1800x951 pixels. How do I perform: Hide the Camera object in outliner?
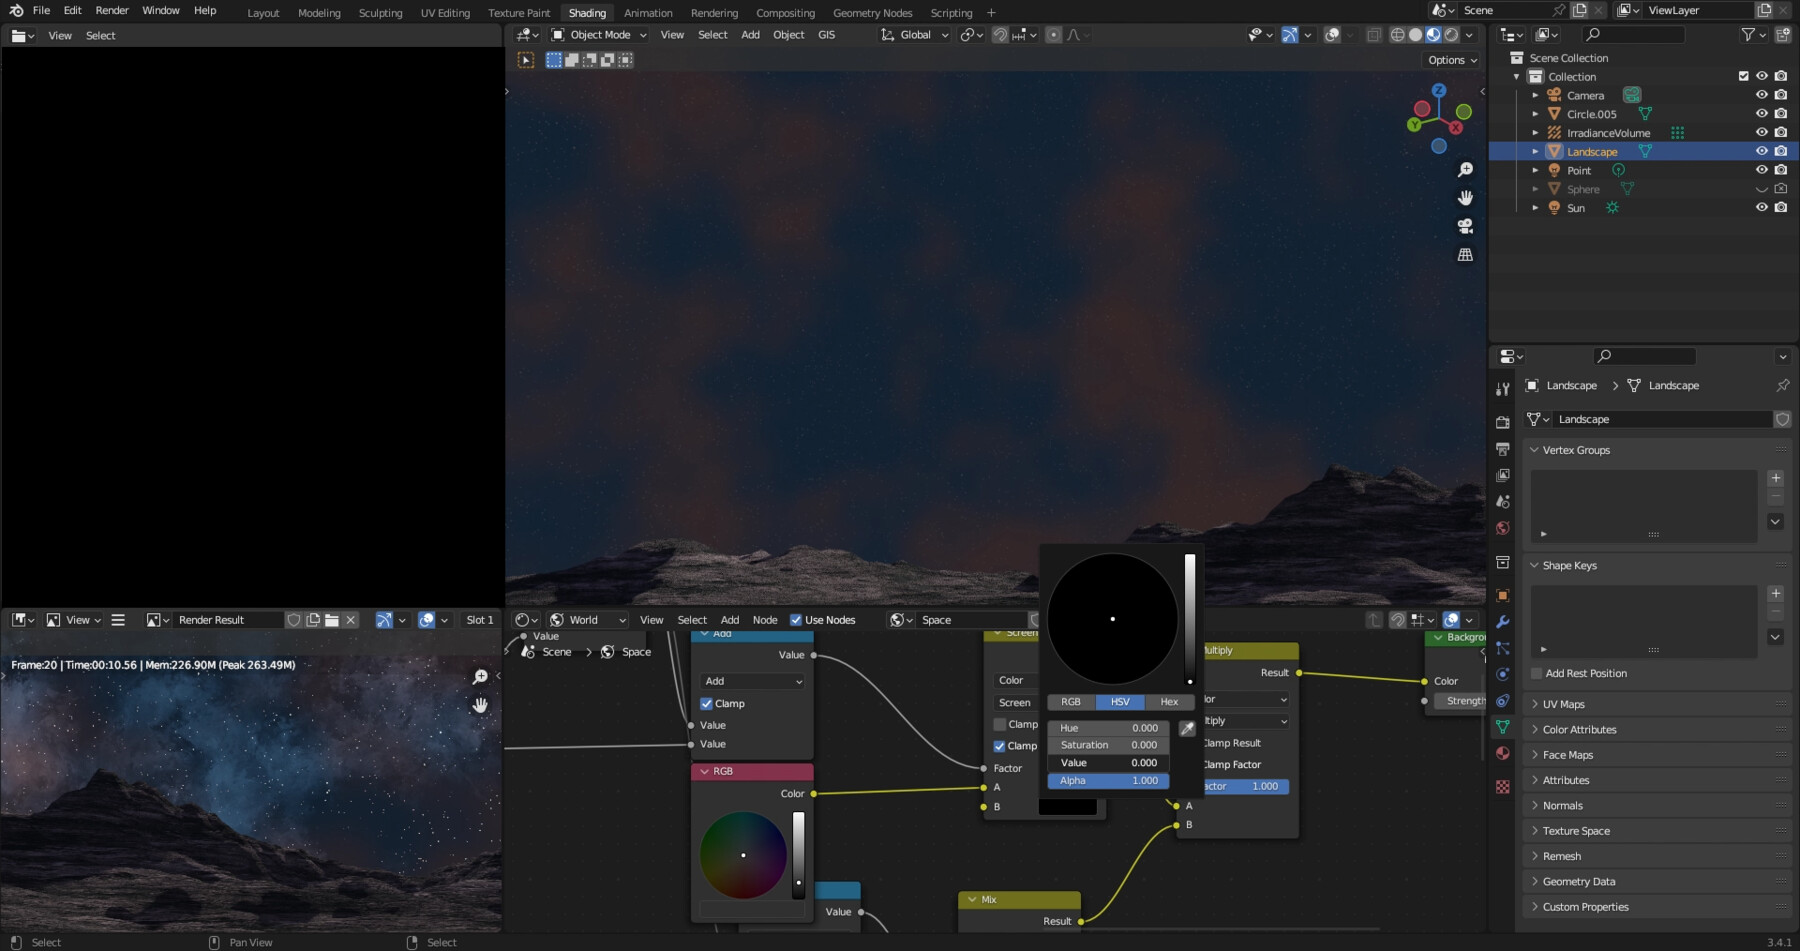pos(1761,95)
